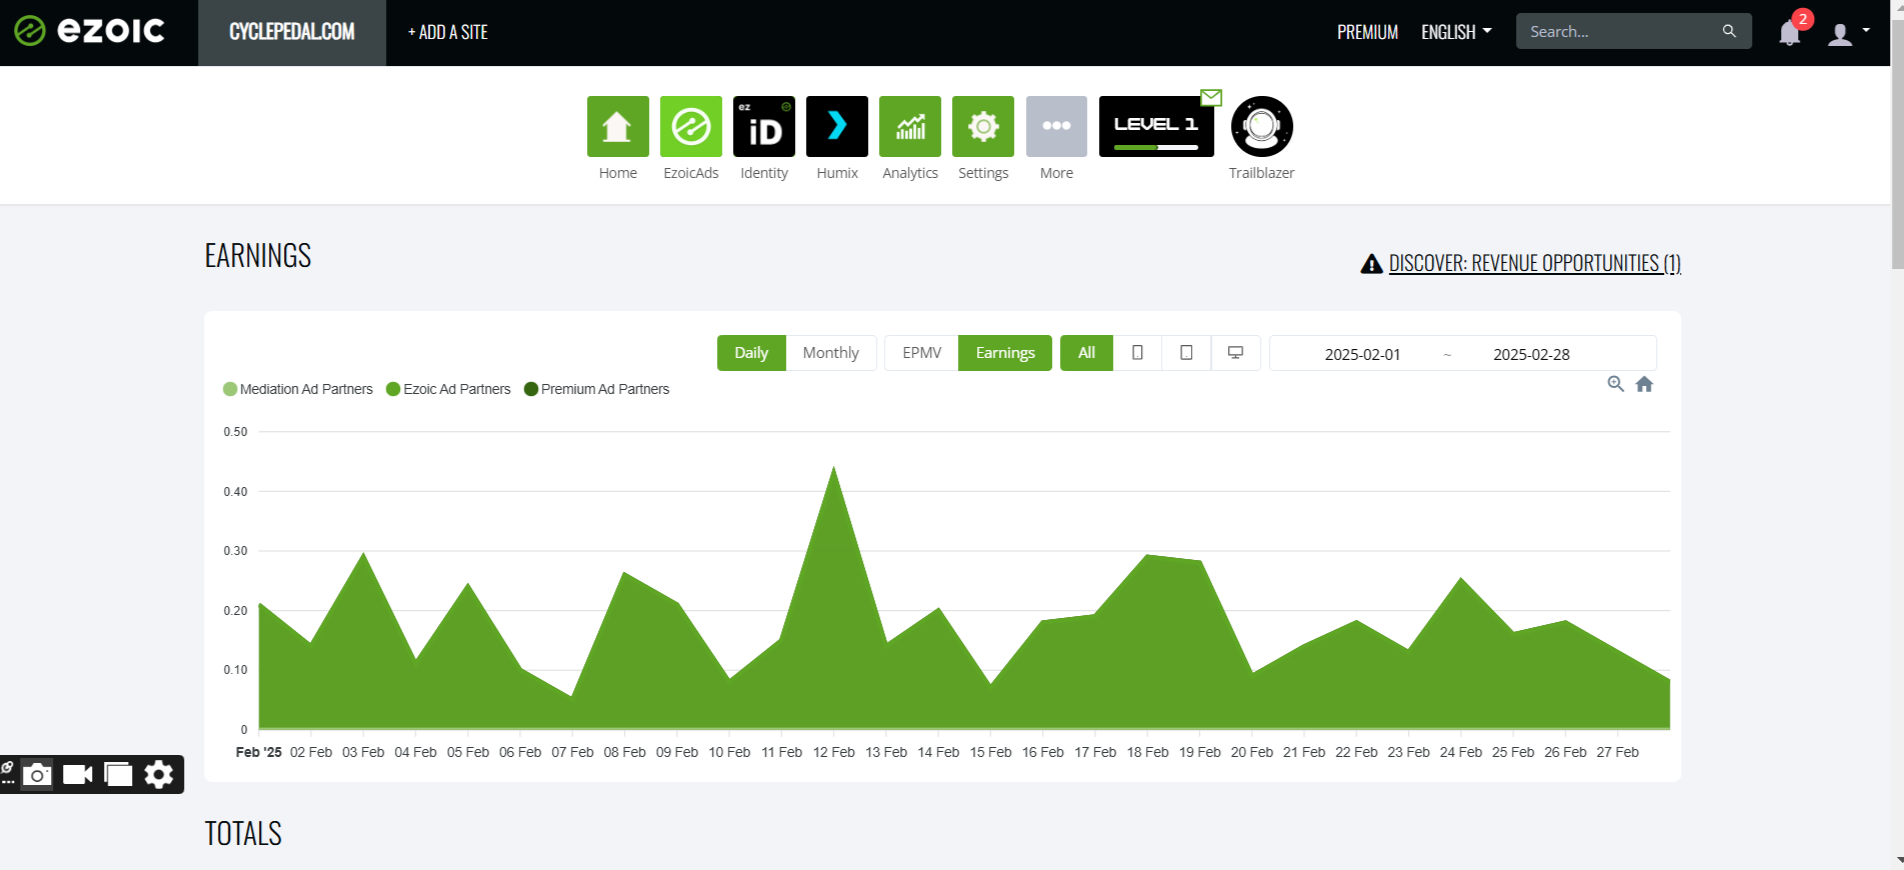Open the More options tile
The image size is (1904, 870).
[1056, 126]
